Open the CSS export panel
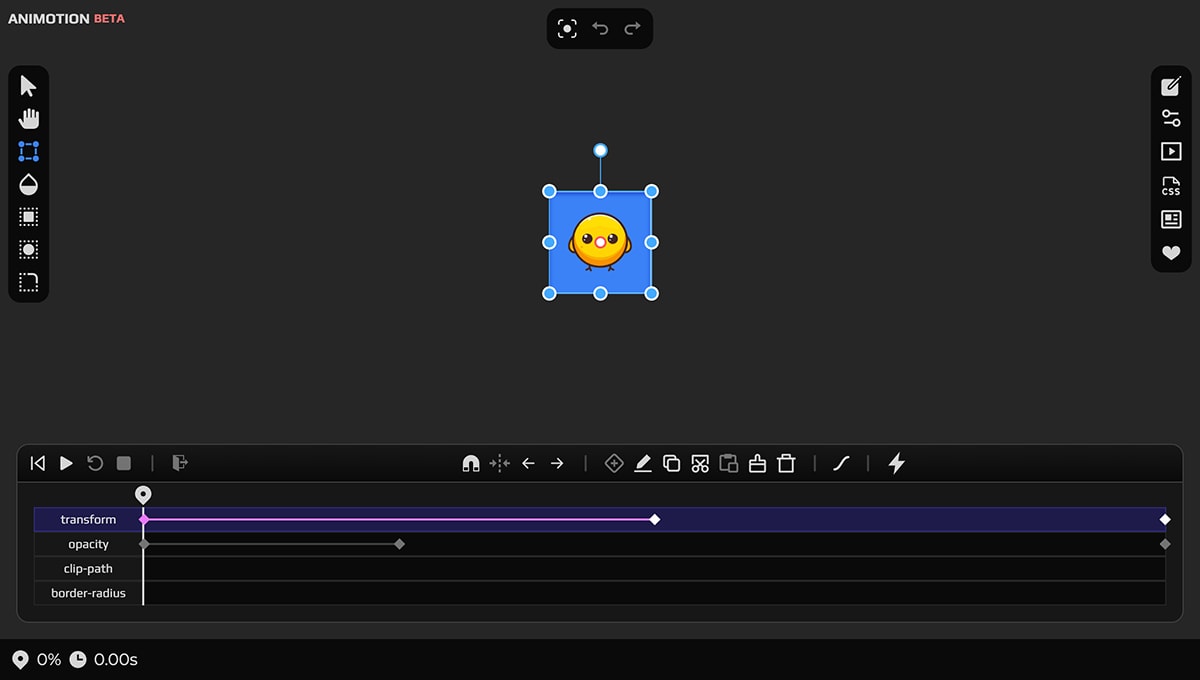This screenshot has height=680, width=1200. 1171,186
